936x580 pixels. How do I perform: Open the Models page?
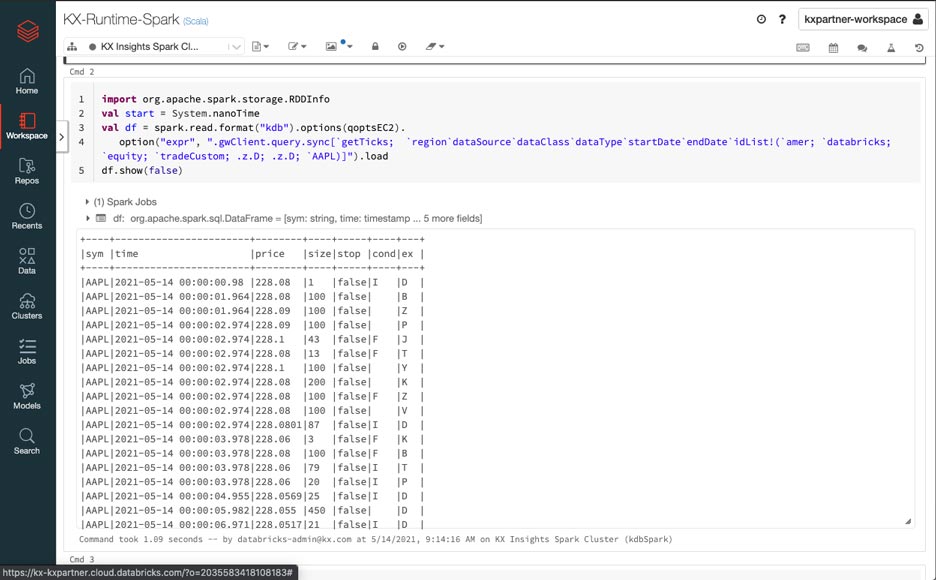click(27, 396)
